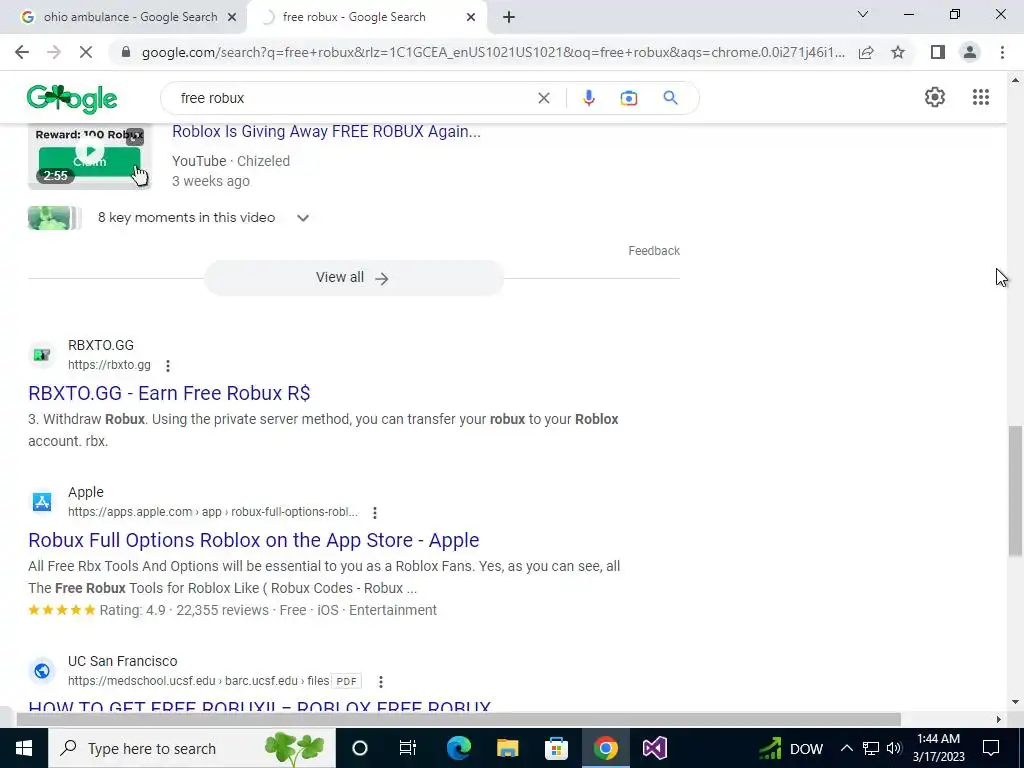Open network icon in system tray
The image size is (1024, 768).
[871, 748]
